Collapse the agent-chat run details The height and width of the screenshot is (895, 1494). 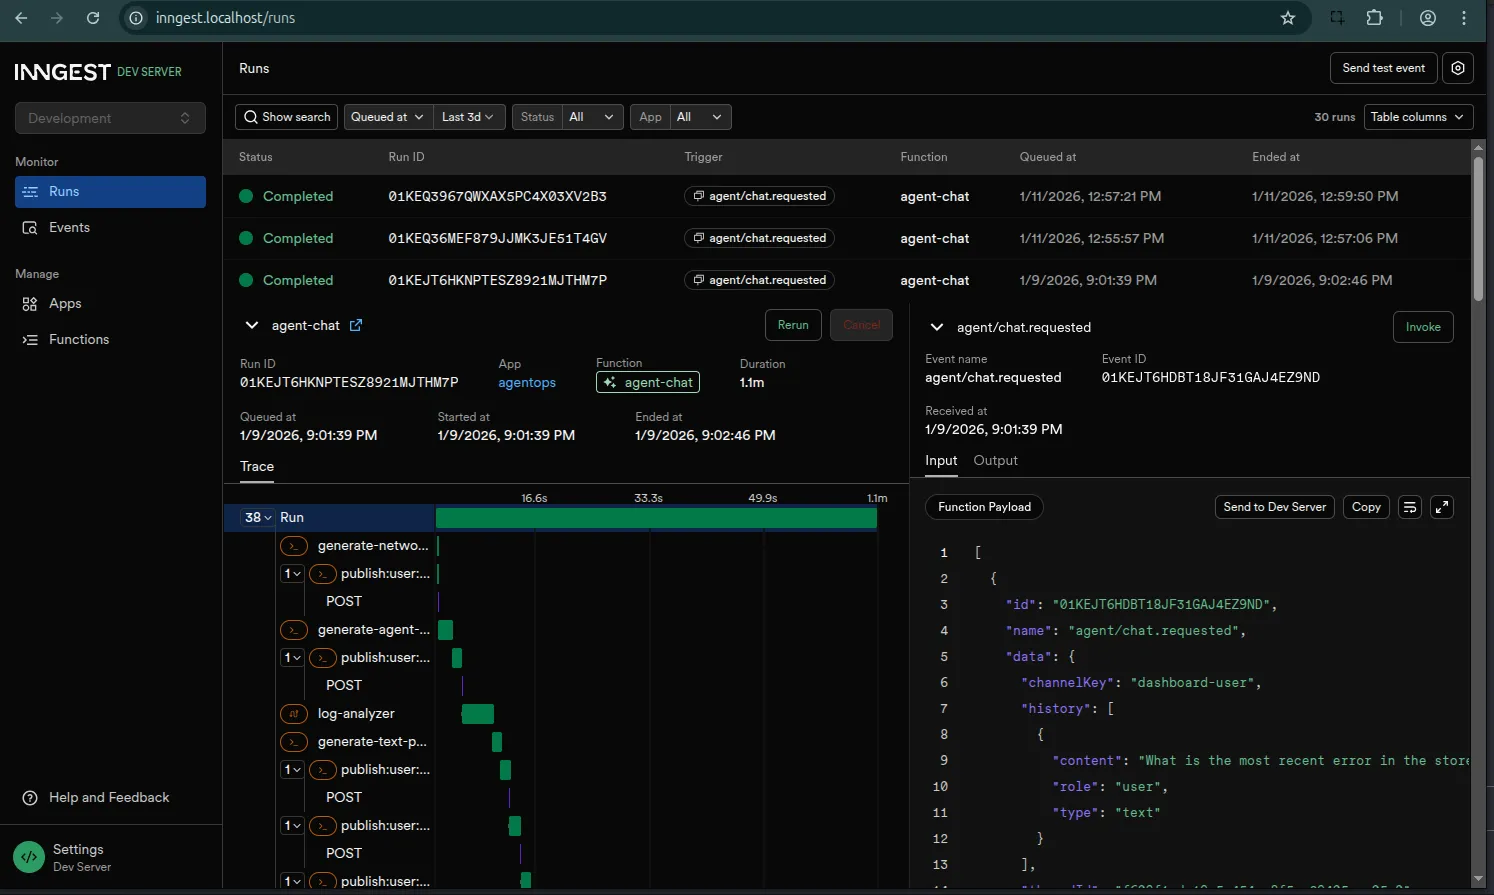(x=252, y=325)
